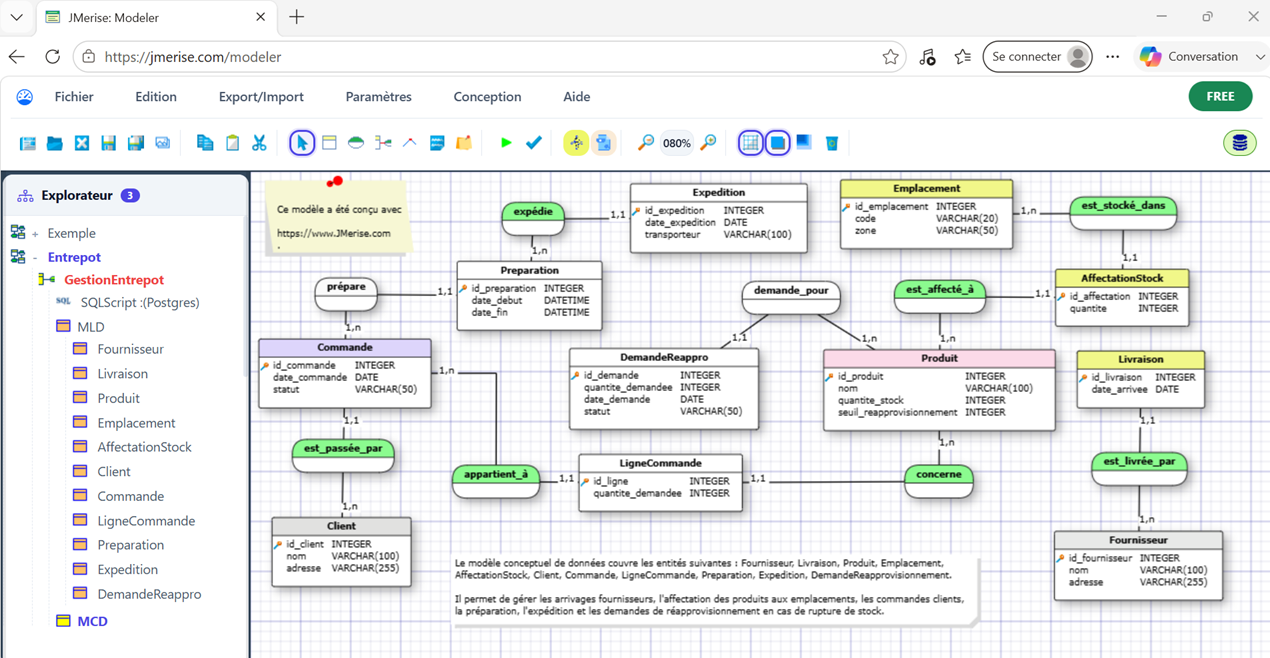Select the Commande entity header
This screenshot has width=1270, height=658.
click(x=345, y=347)
